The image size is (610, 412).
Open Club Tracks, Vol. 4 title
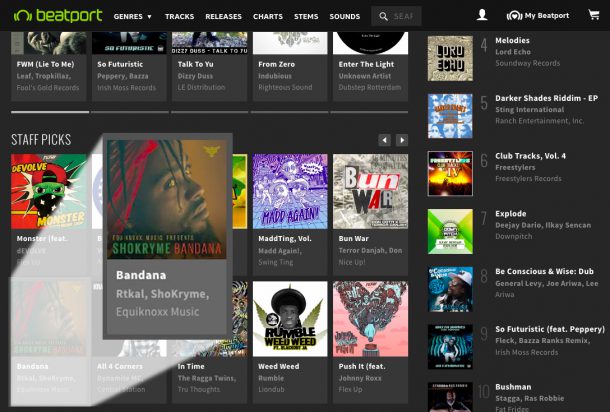(x=530, y=156)
